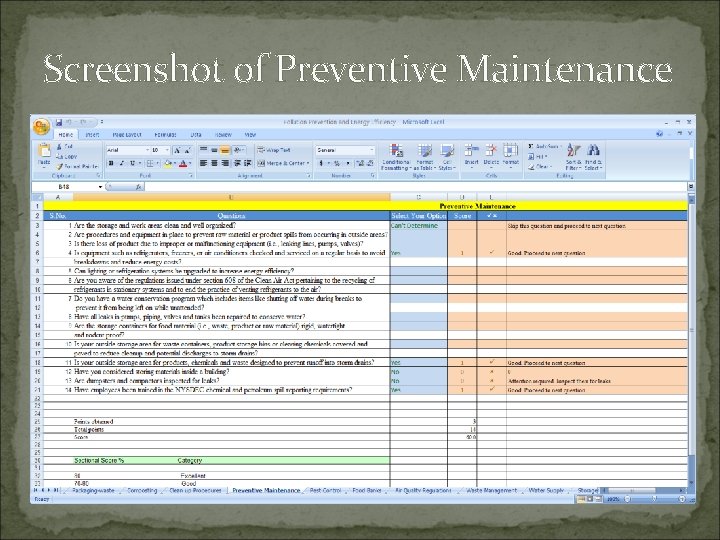The image size is (720, 540).
Task: Expand the General number format dropdown
Action: [371, 150]
